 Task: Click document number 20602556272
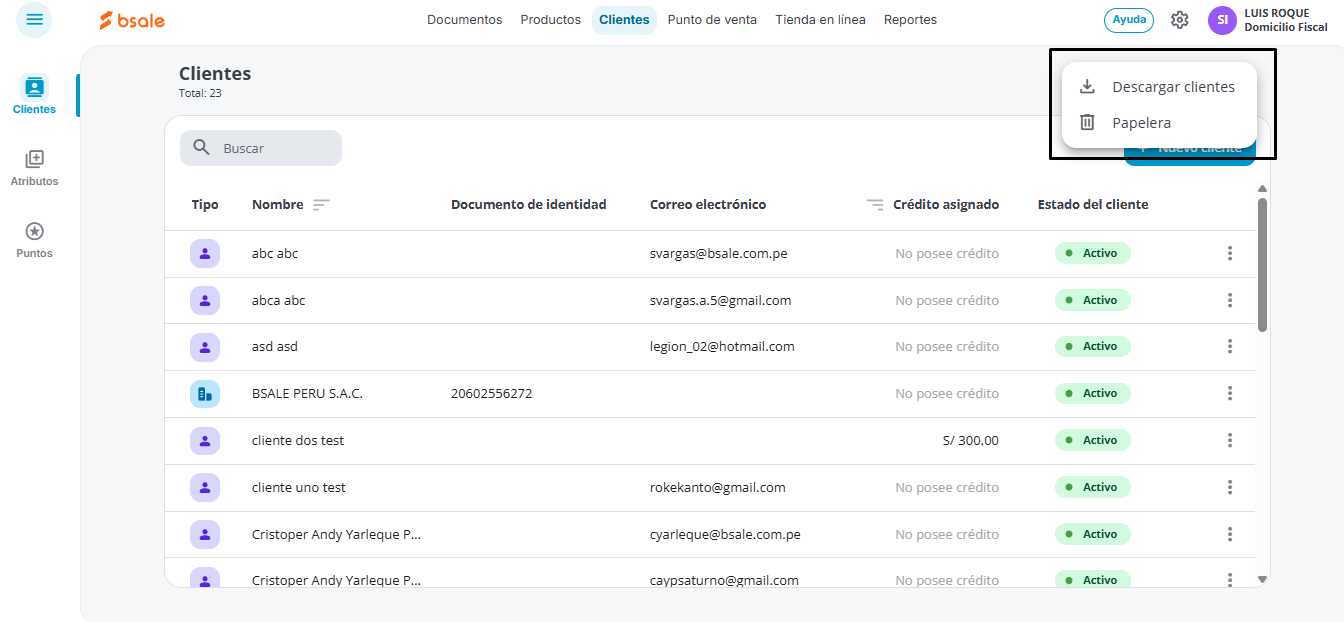coord(492,394)
